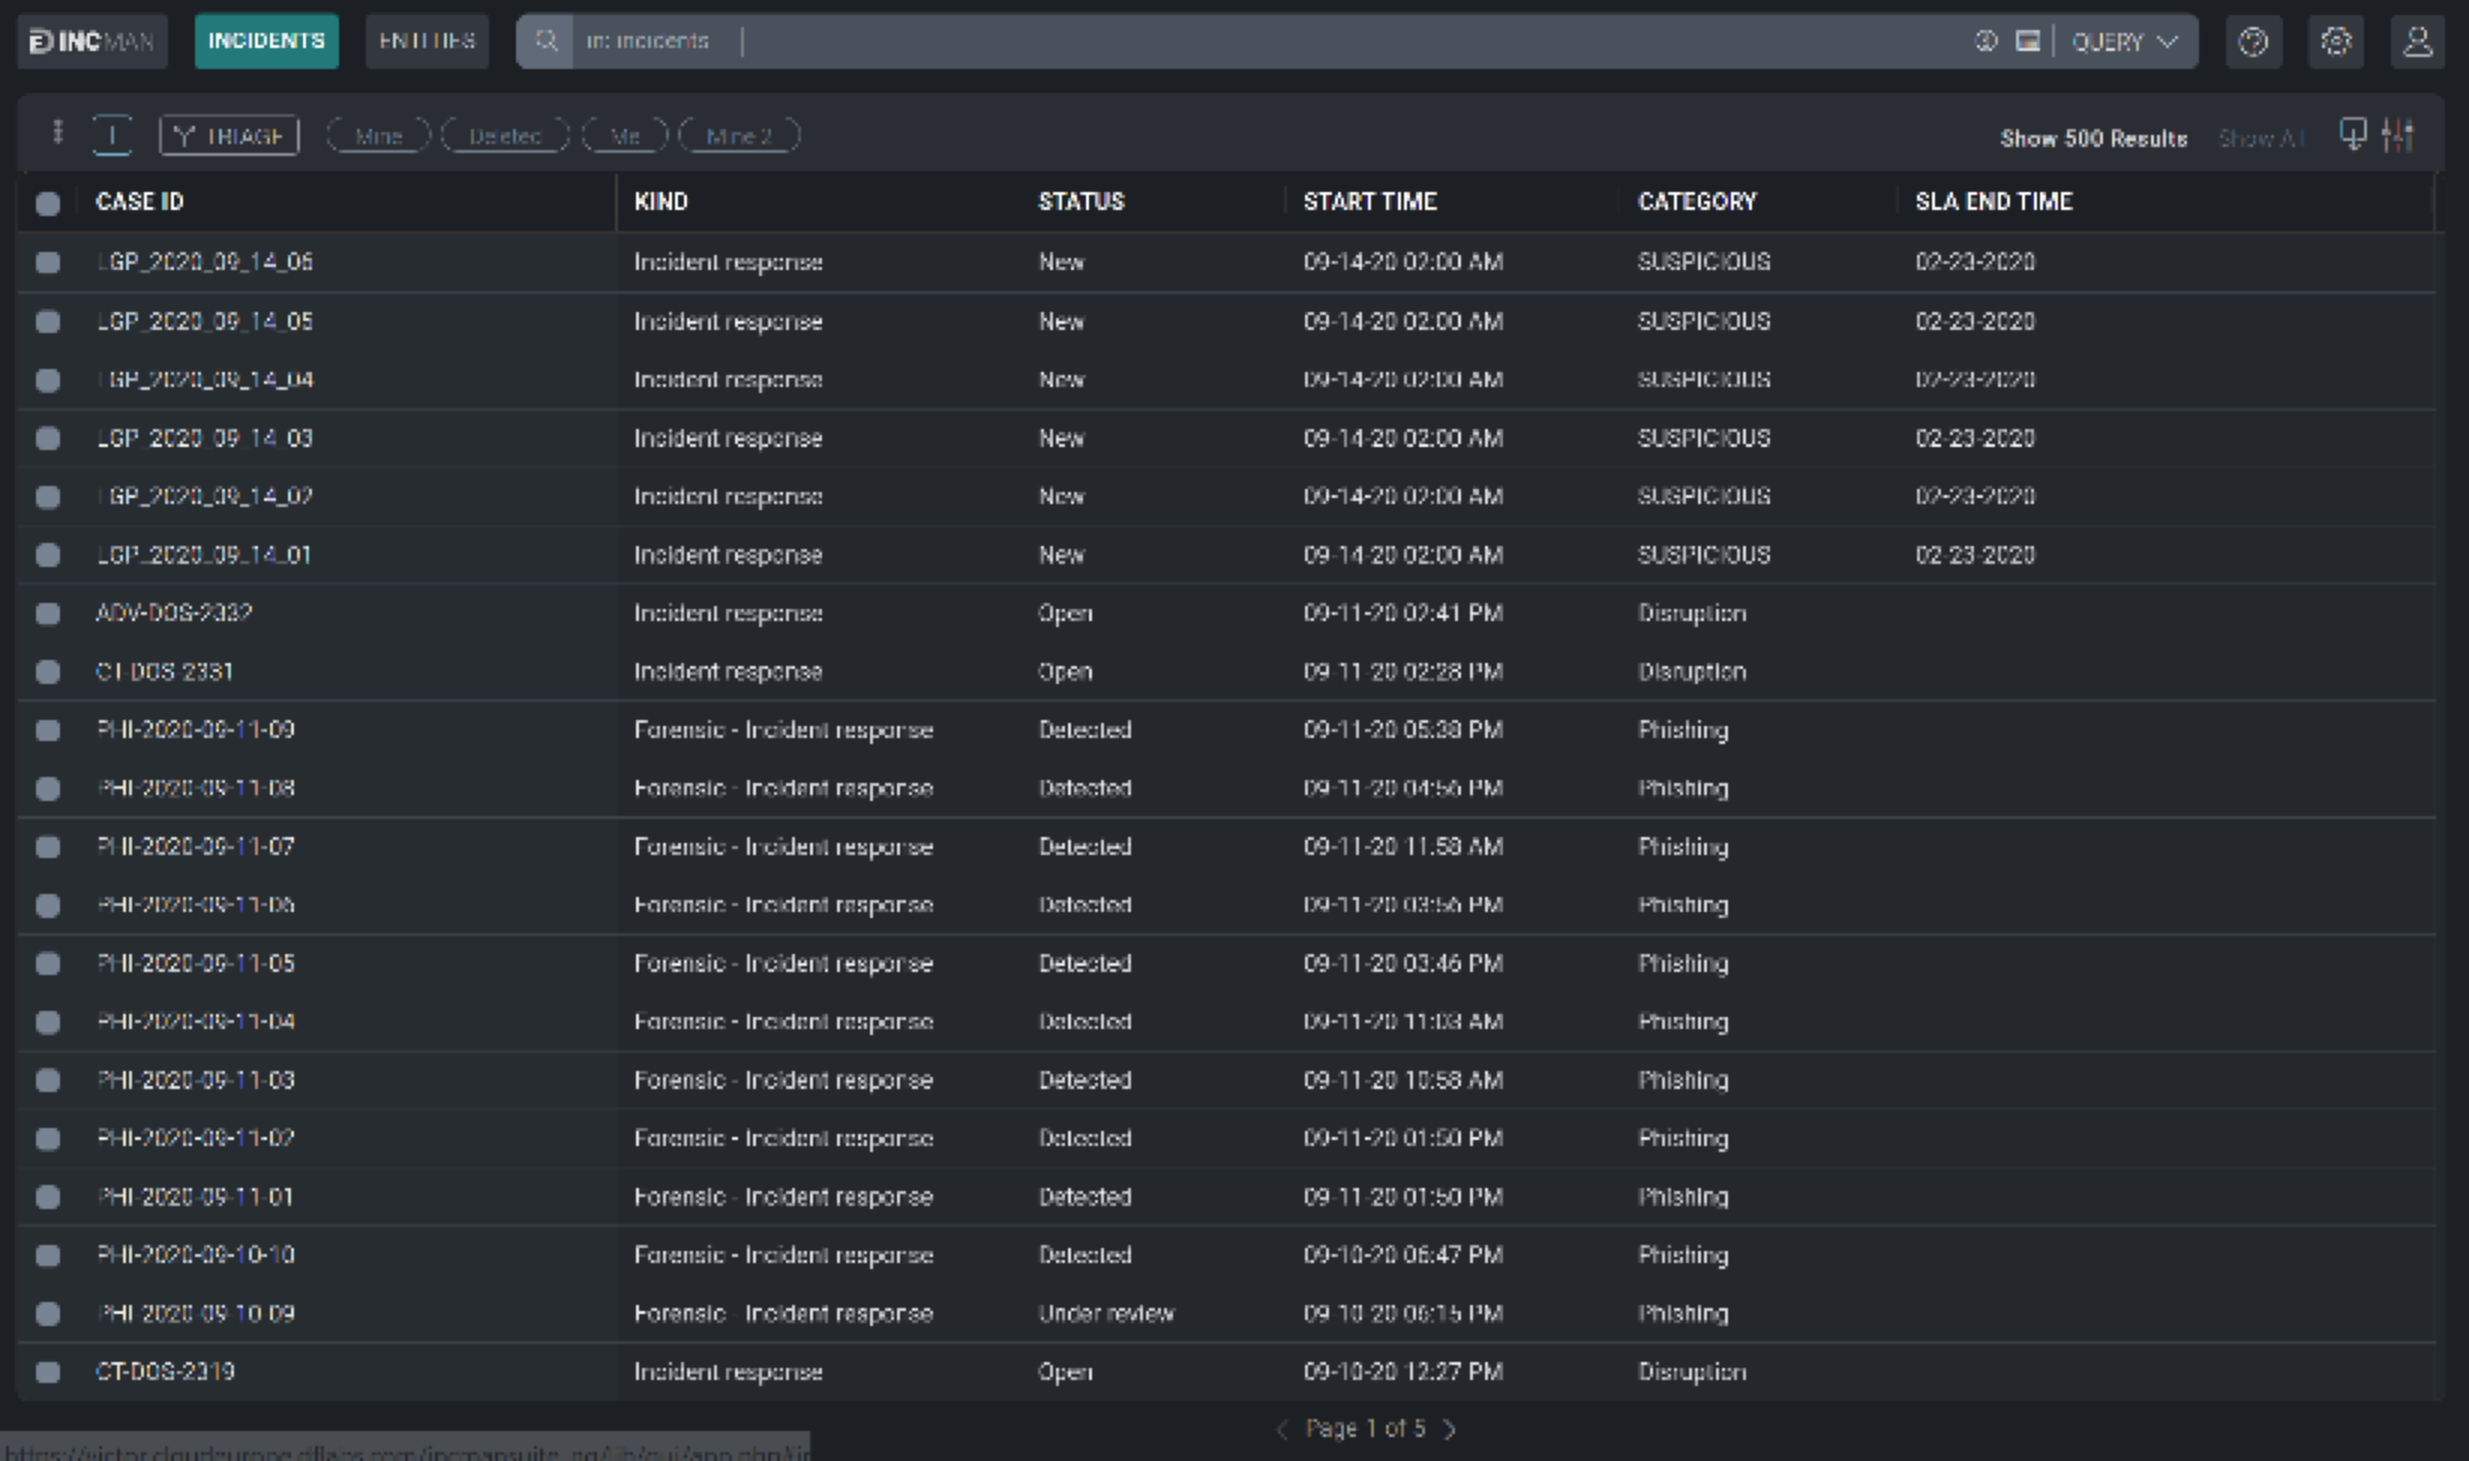2469x1461 pixels.
Task: Click the drag handle dots icon
Action: (58, 133)
